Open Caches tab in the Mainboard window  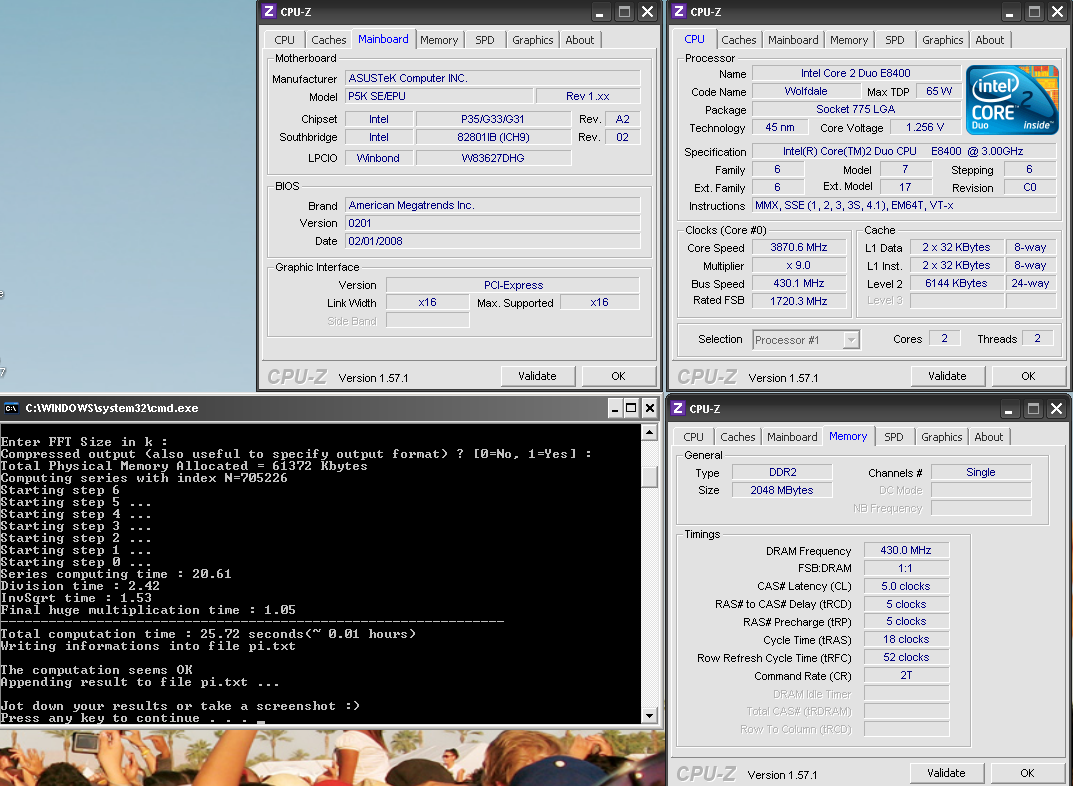[328, 40]
